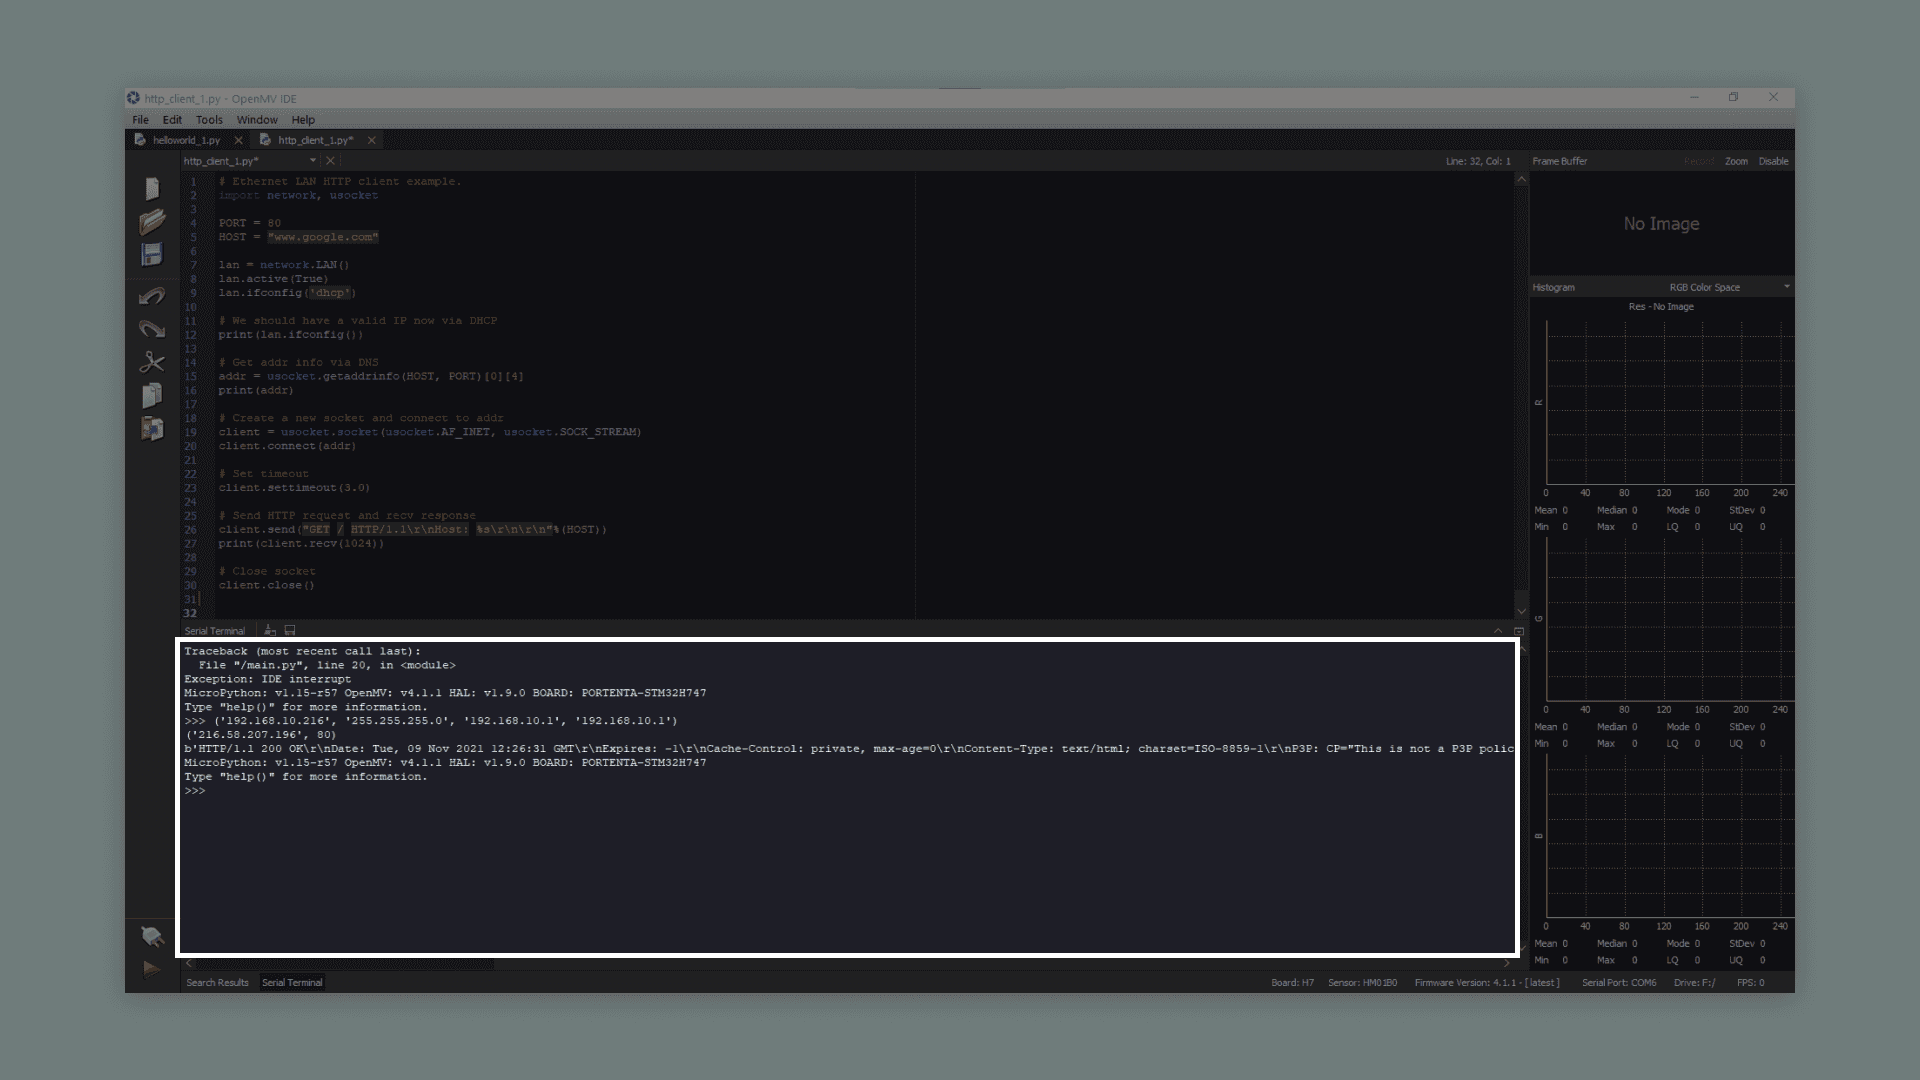The height and width of the screenshot is (1080, 1920).
Task: Run the script with the play icon
Action: click(152, 968)
